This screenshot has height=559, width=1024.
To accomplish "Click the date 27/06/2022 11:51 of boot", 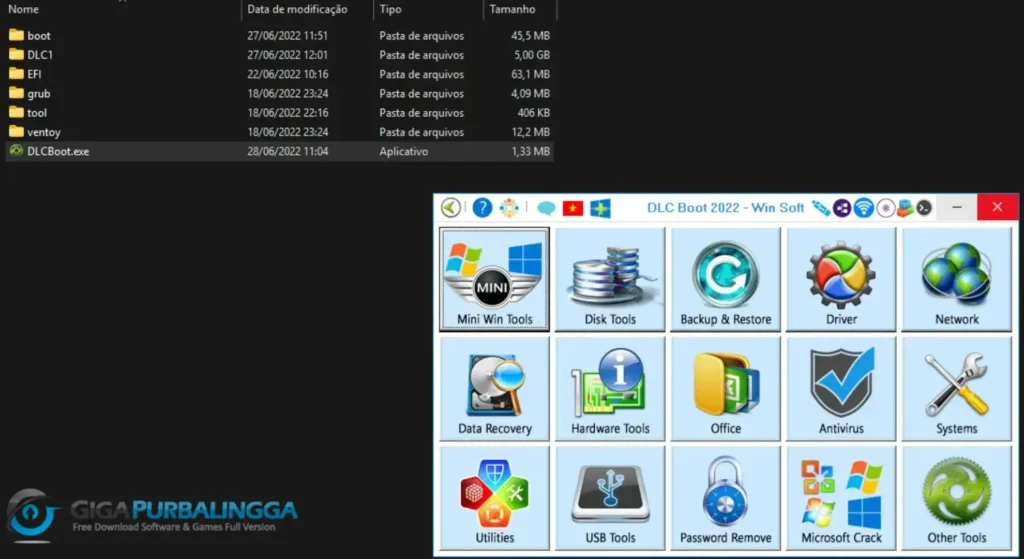I will pyautogui.click(x=287, y=35).
